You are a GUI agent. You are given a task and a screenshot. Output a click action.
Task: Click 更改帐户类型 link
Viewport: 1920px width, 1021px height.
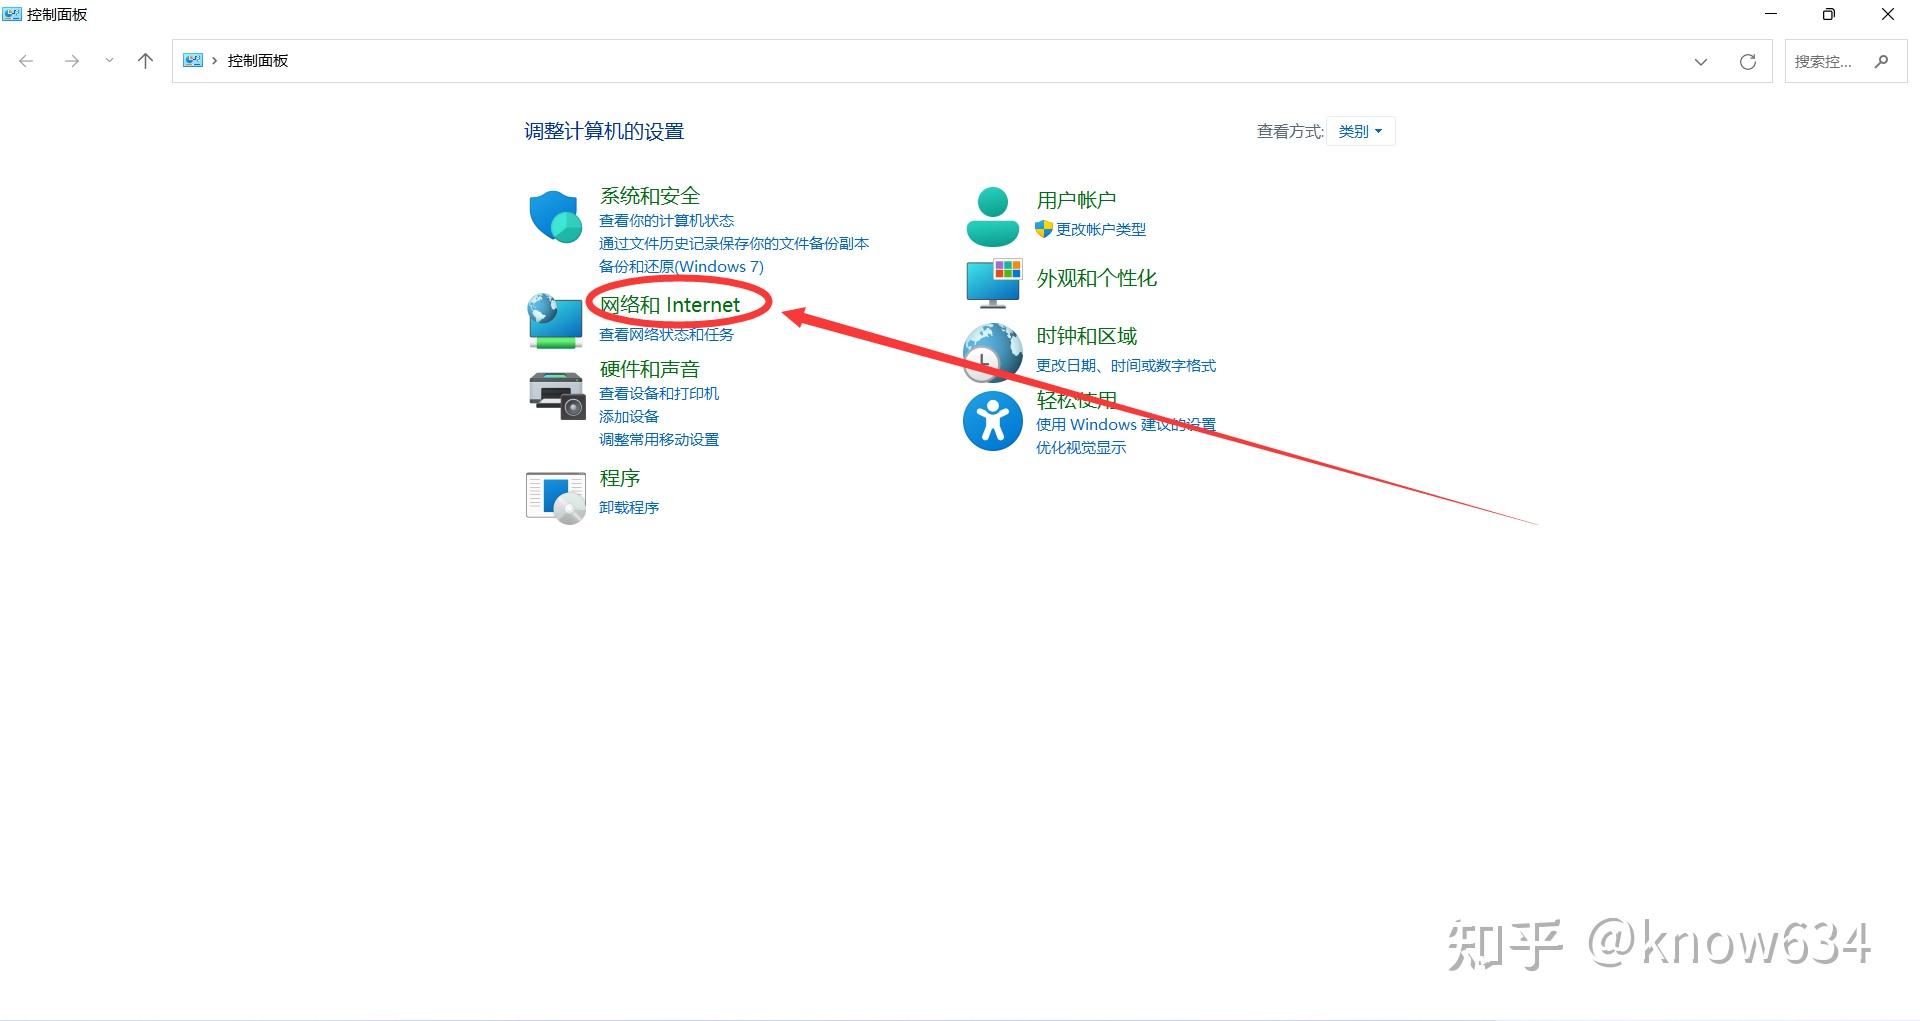(x=1101, y=229)
